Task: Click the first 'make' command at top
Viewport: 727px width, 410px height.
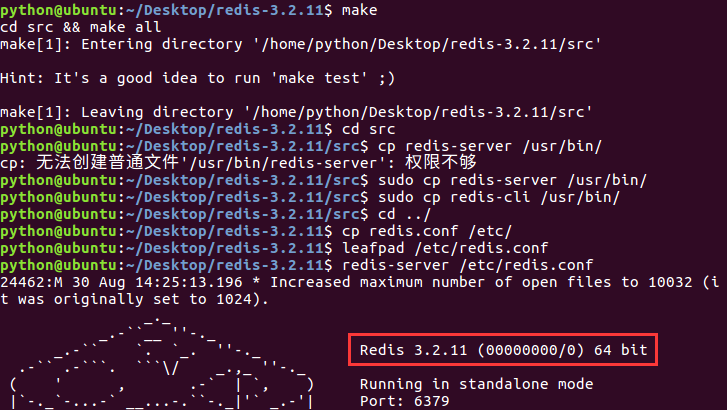Action: click(x=359, y=10)
